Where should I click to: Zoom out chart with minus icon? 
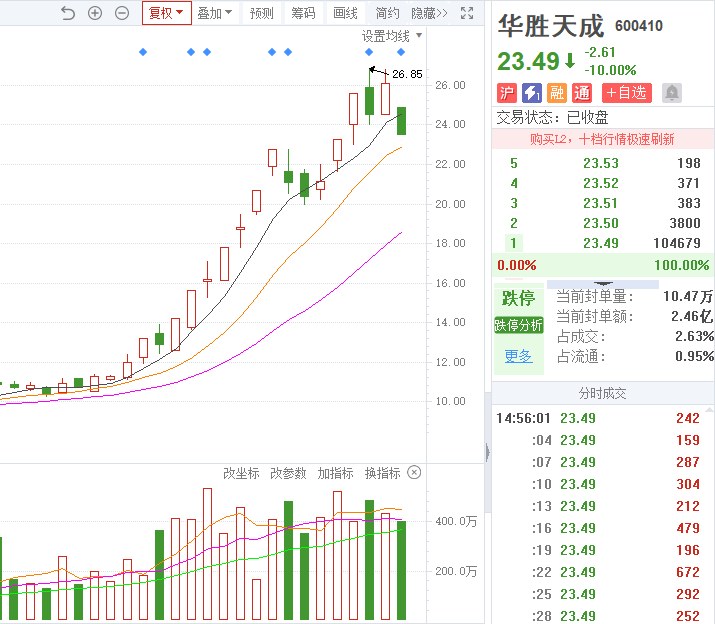pos(122,13)
